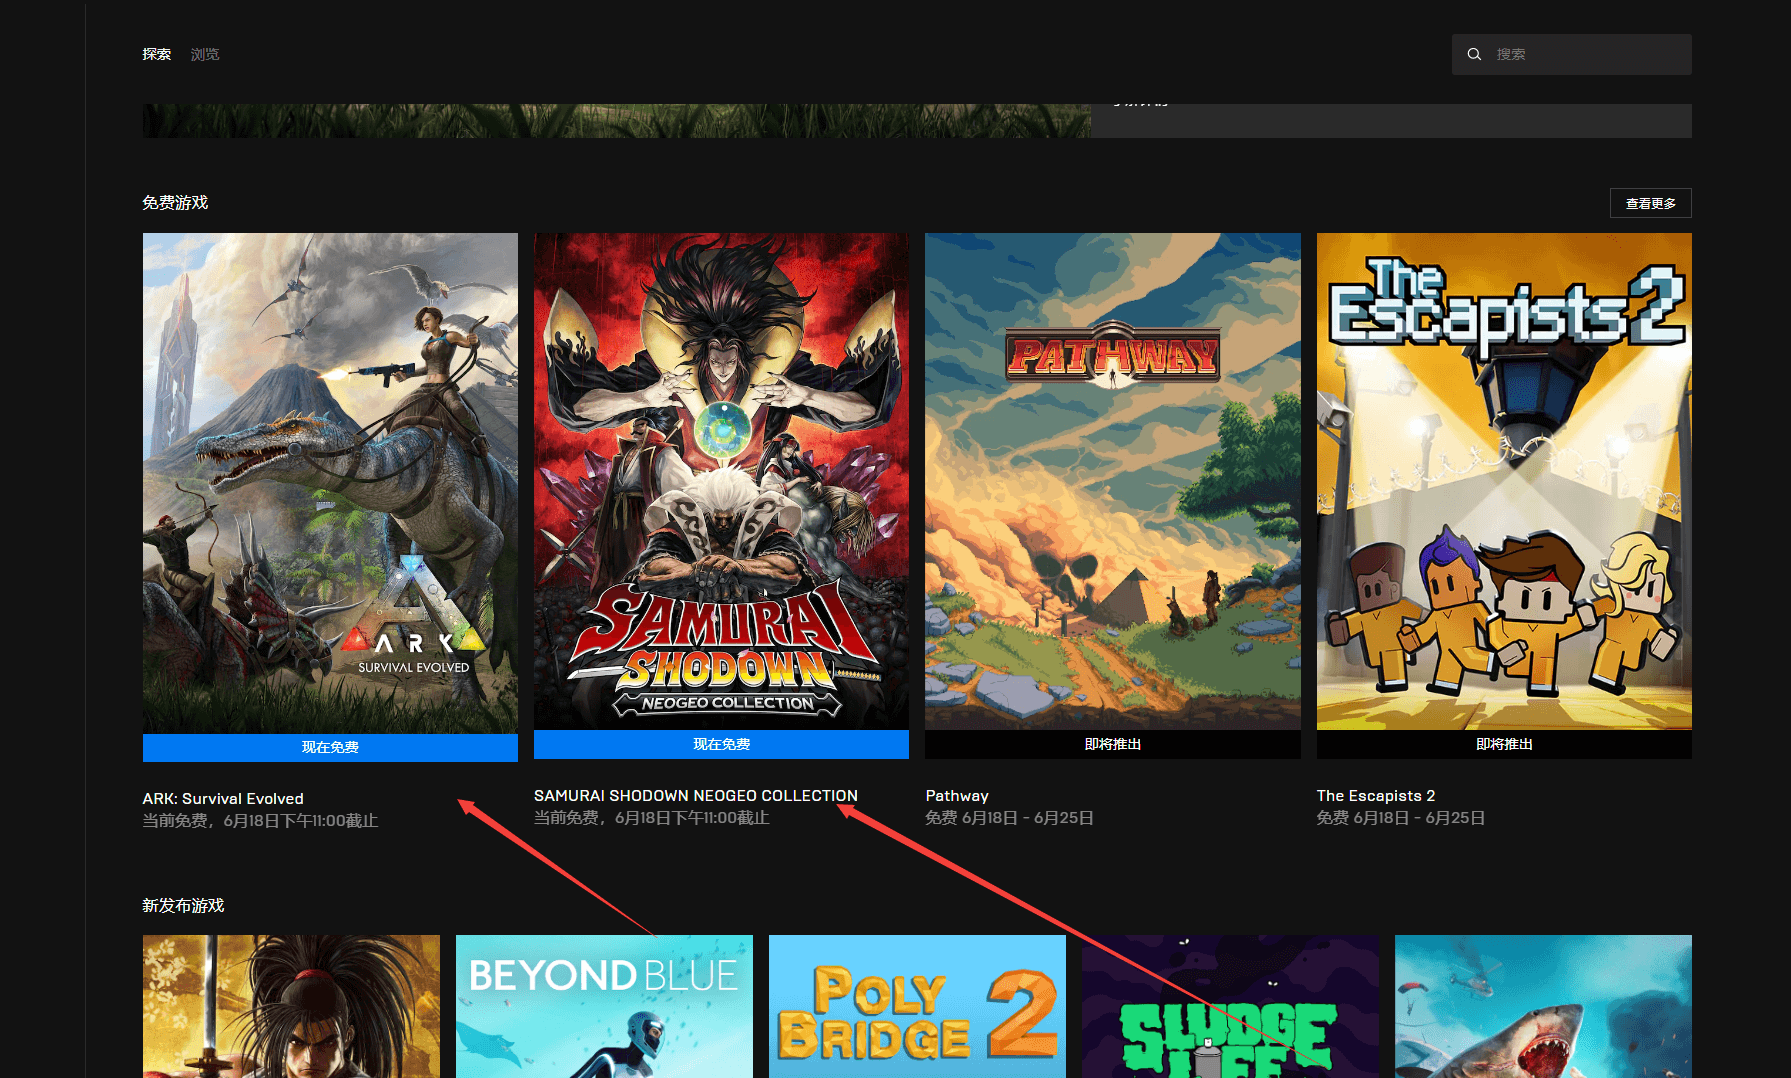Viewport: 1791px width, 1078px height.
Task: Open the Beyond Blue thumbnail
Action: [x=604, y=1006]
